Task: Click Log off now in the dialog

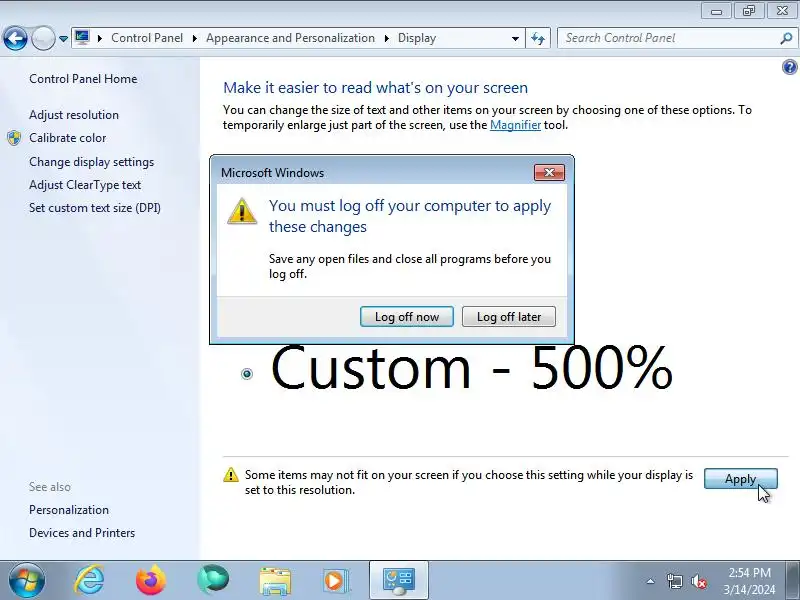Action: point(407,317)
